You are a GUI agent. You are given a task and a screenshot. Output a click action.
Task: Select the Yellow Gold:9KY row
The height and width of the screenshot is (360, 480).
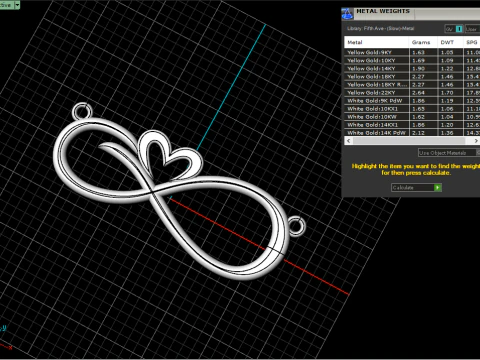[x=412, y=52]
